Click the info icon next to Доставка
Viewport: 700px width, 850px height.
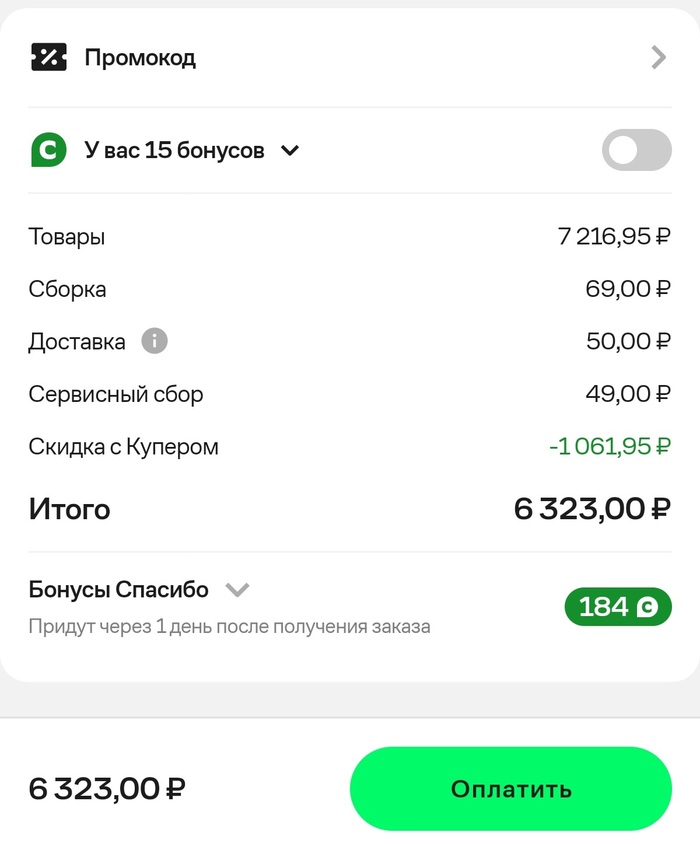click(x=154, y=342)
